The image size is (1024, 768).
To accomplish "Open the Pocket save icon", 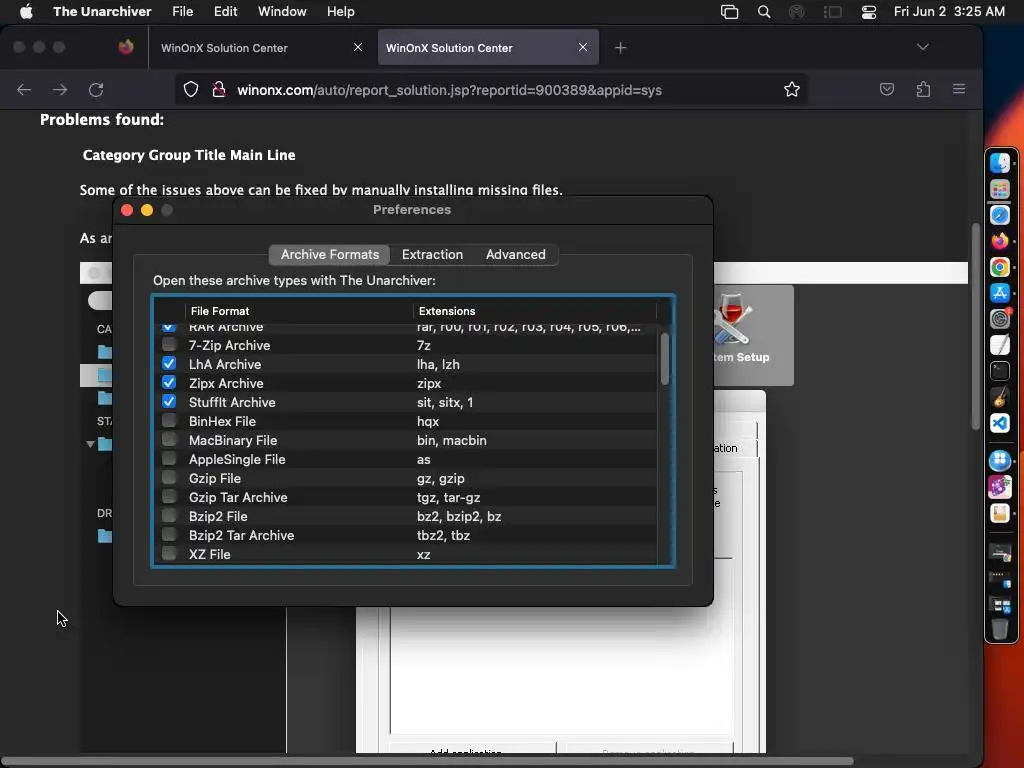I will (886, 89).
